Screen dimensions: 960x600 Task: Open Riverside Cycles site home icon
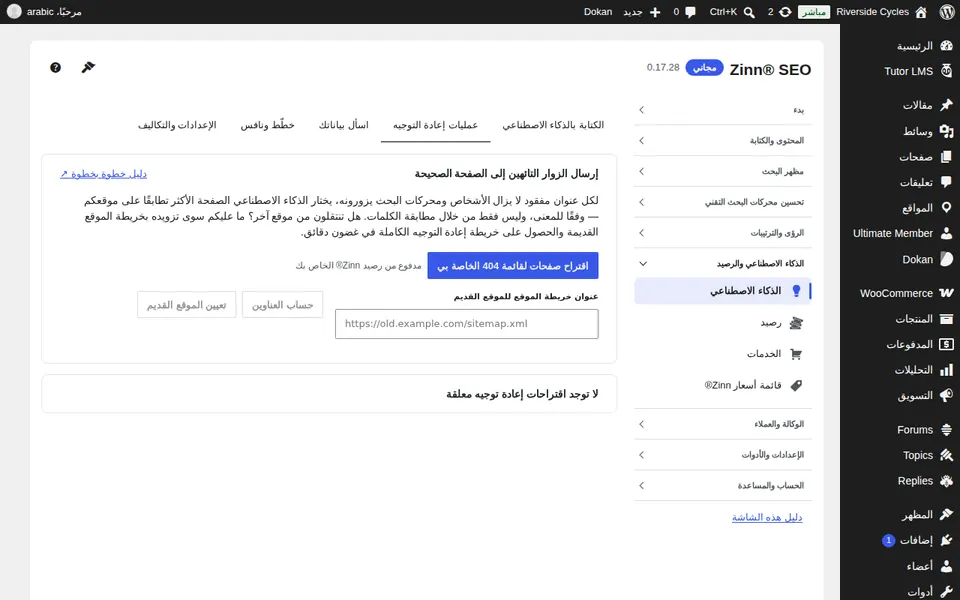pyautogui.click(x=921, y=12)
